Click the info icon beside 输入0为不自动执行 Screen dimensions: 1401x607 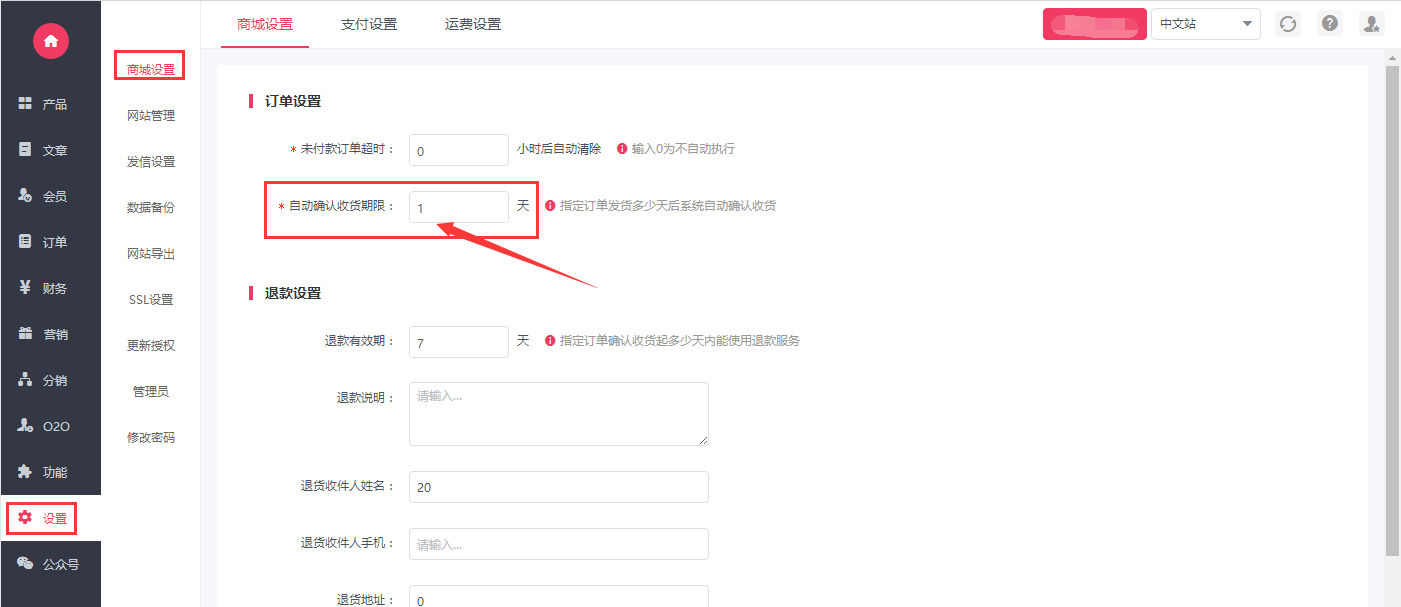[x=622, y=148]
